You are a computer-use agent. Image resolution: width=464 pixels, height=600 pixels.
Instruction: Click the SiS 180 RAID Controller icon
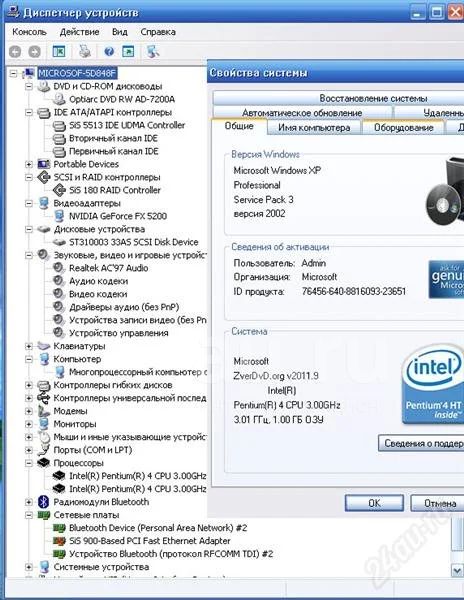59,190
